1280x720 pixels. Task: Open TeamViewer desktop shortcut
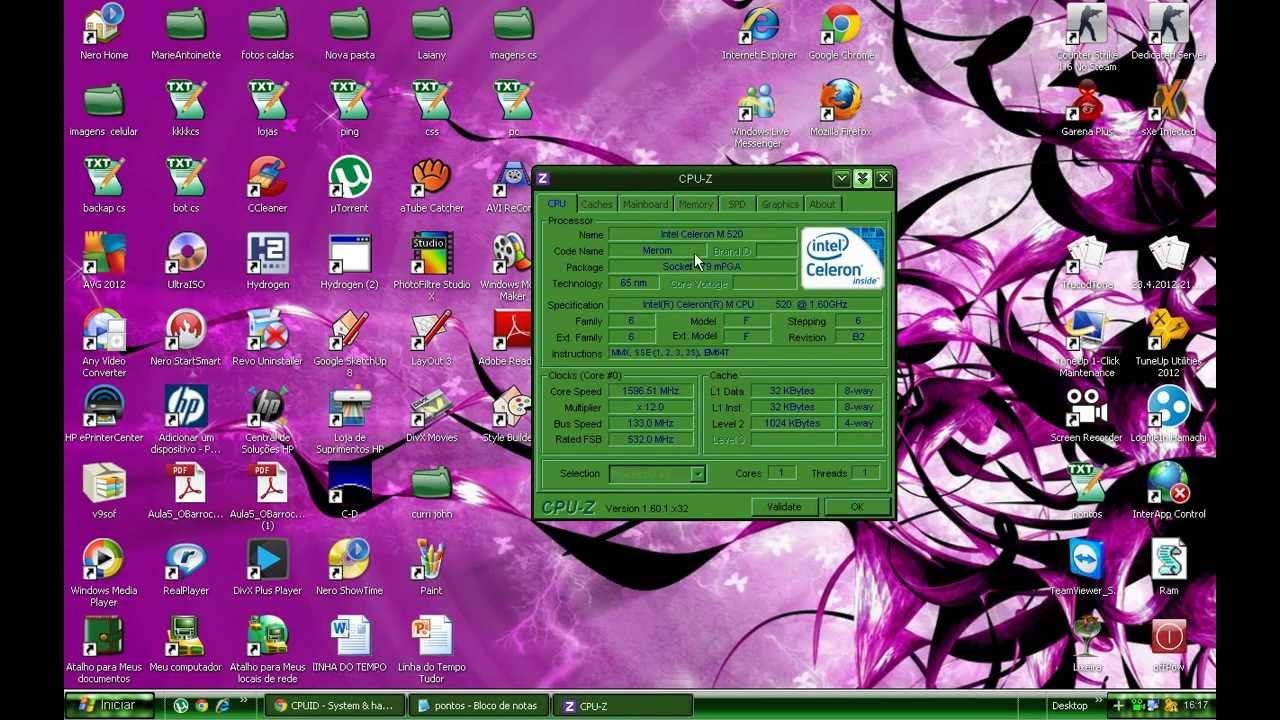[1087, 568]
